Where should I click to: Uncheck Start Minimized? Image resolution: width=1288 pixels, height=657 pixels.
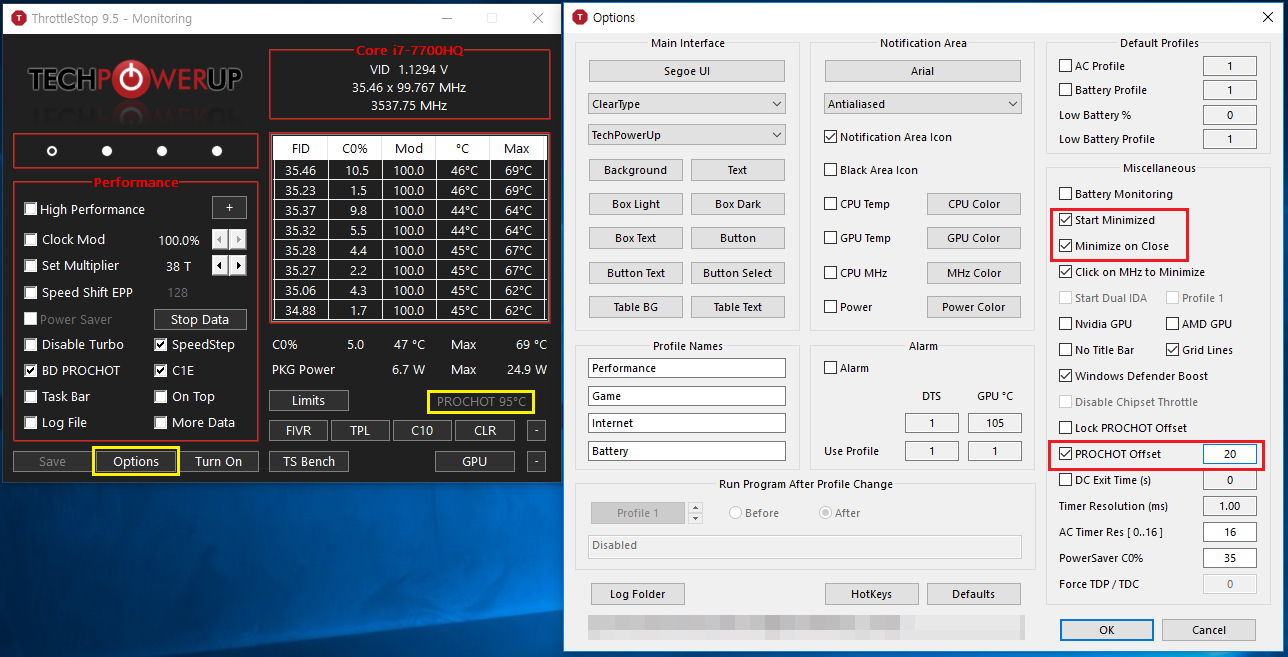1065,220
